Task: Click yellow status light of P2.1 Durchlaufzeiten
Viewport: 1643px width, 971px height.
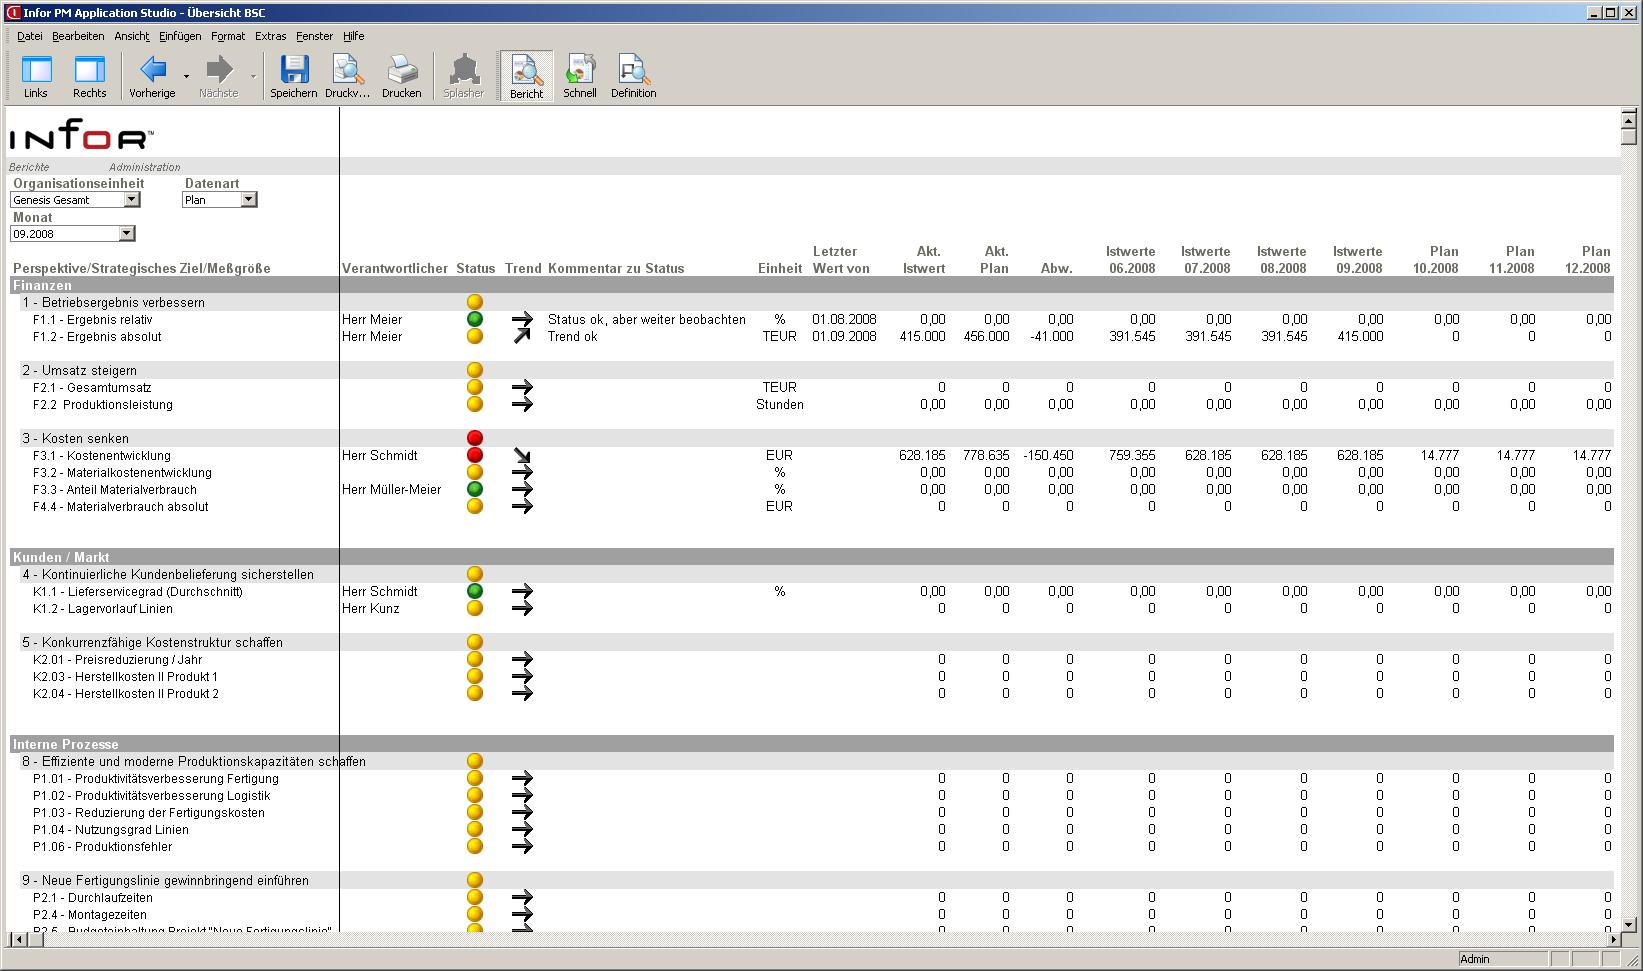Action: pos(475,897)
